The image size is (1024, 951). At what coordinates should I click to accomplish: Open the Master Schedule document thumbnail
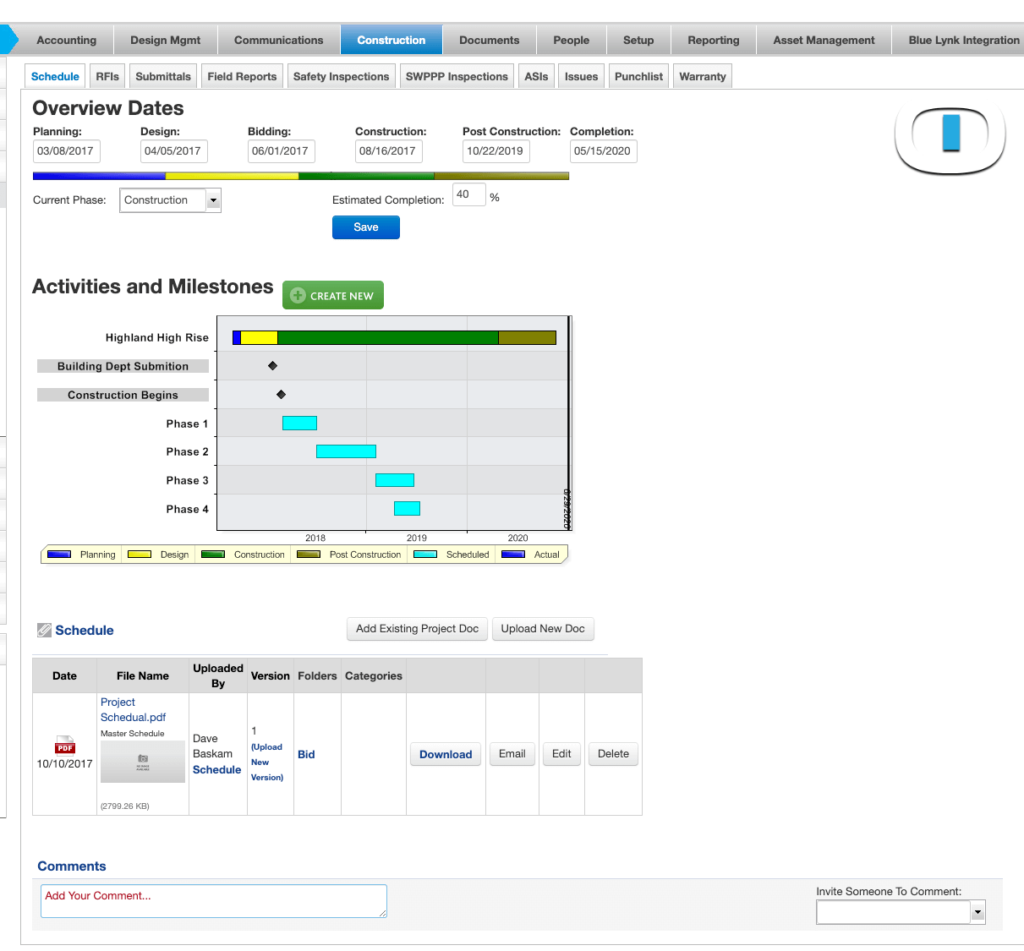142,762
